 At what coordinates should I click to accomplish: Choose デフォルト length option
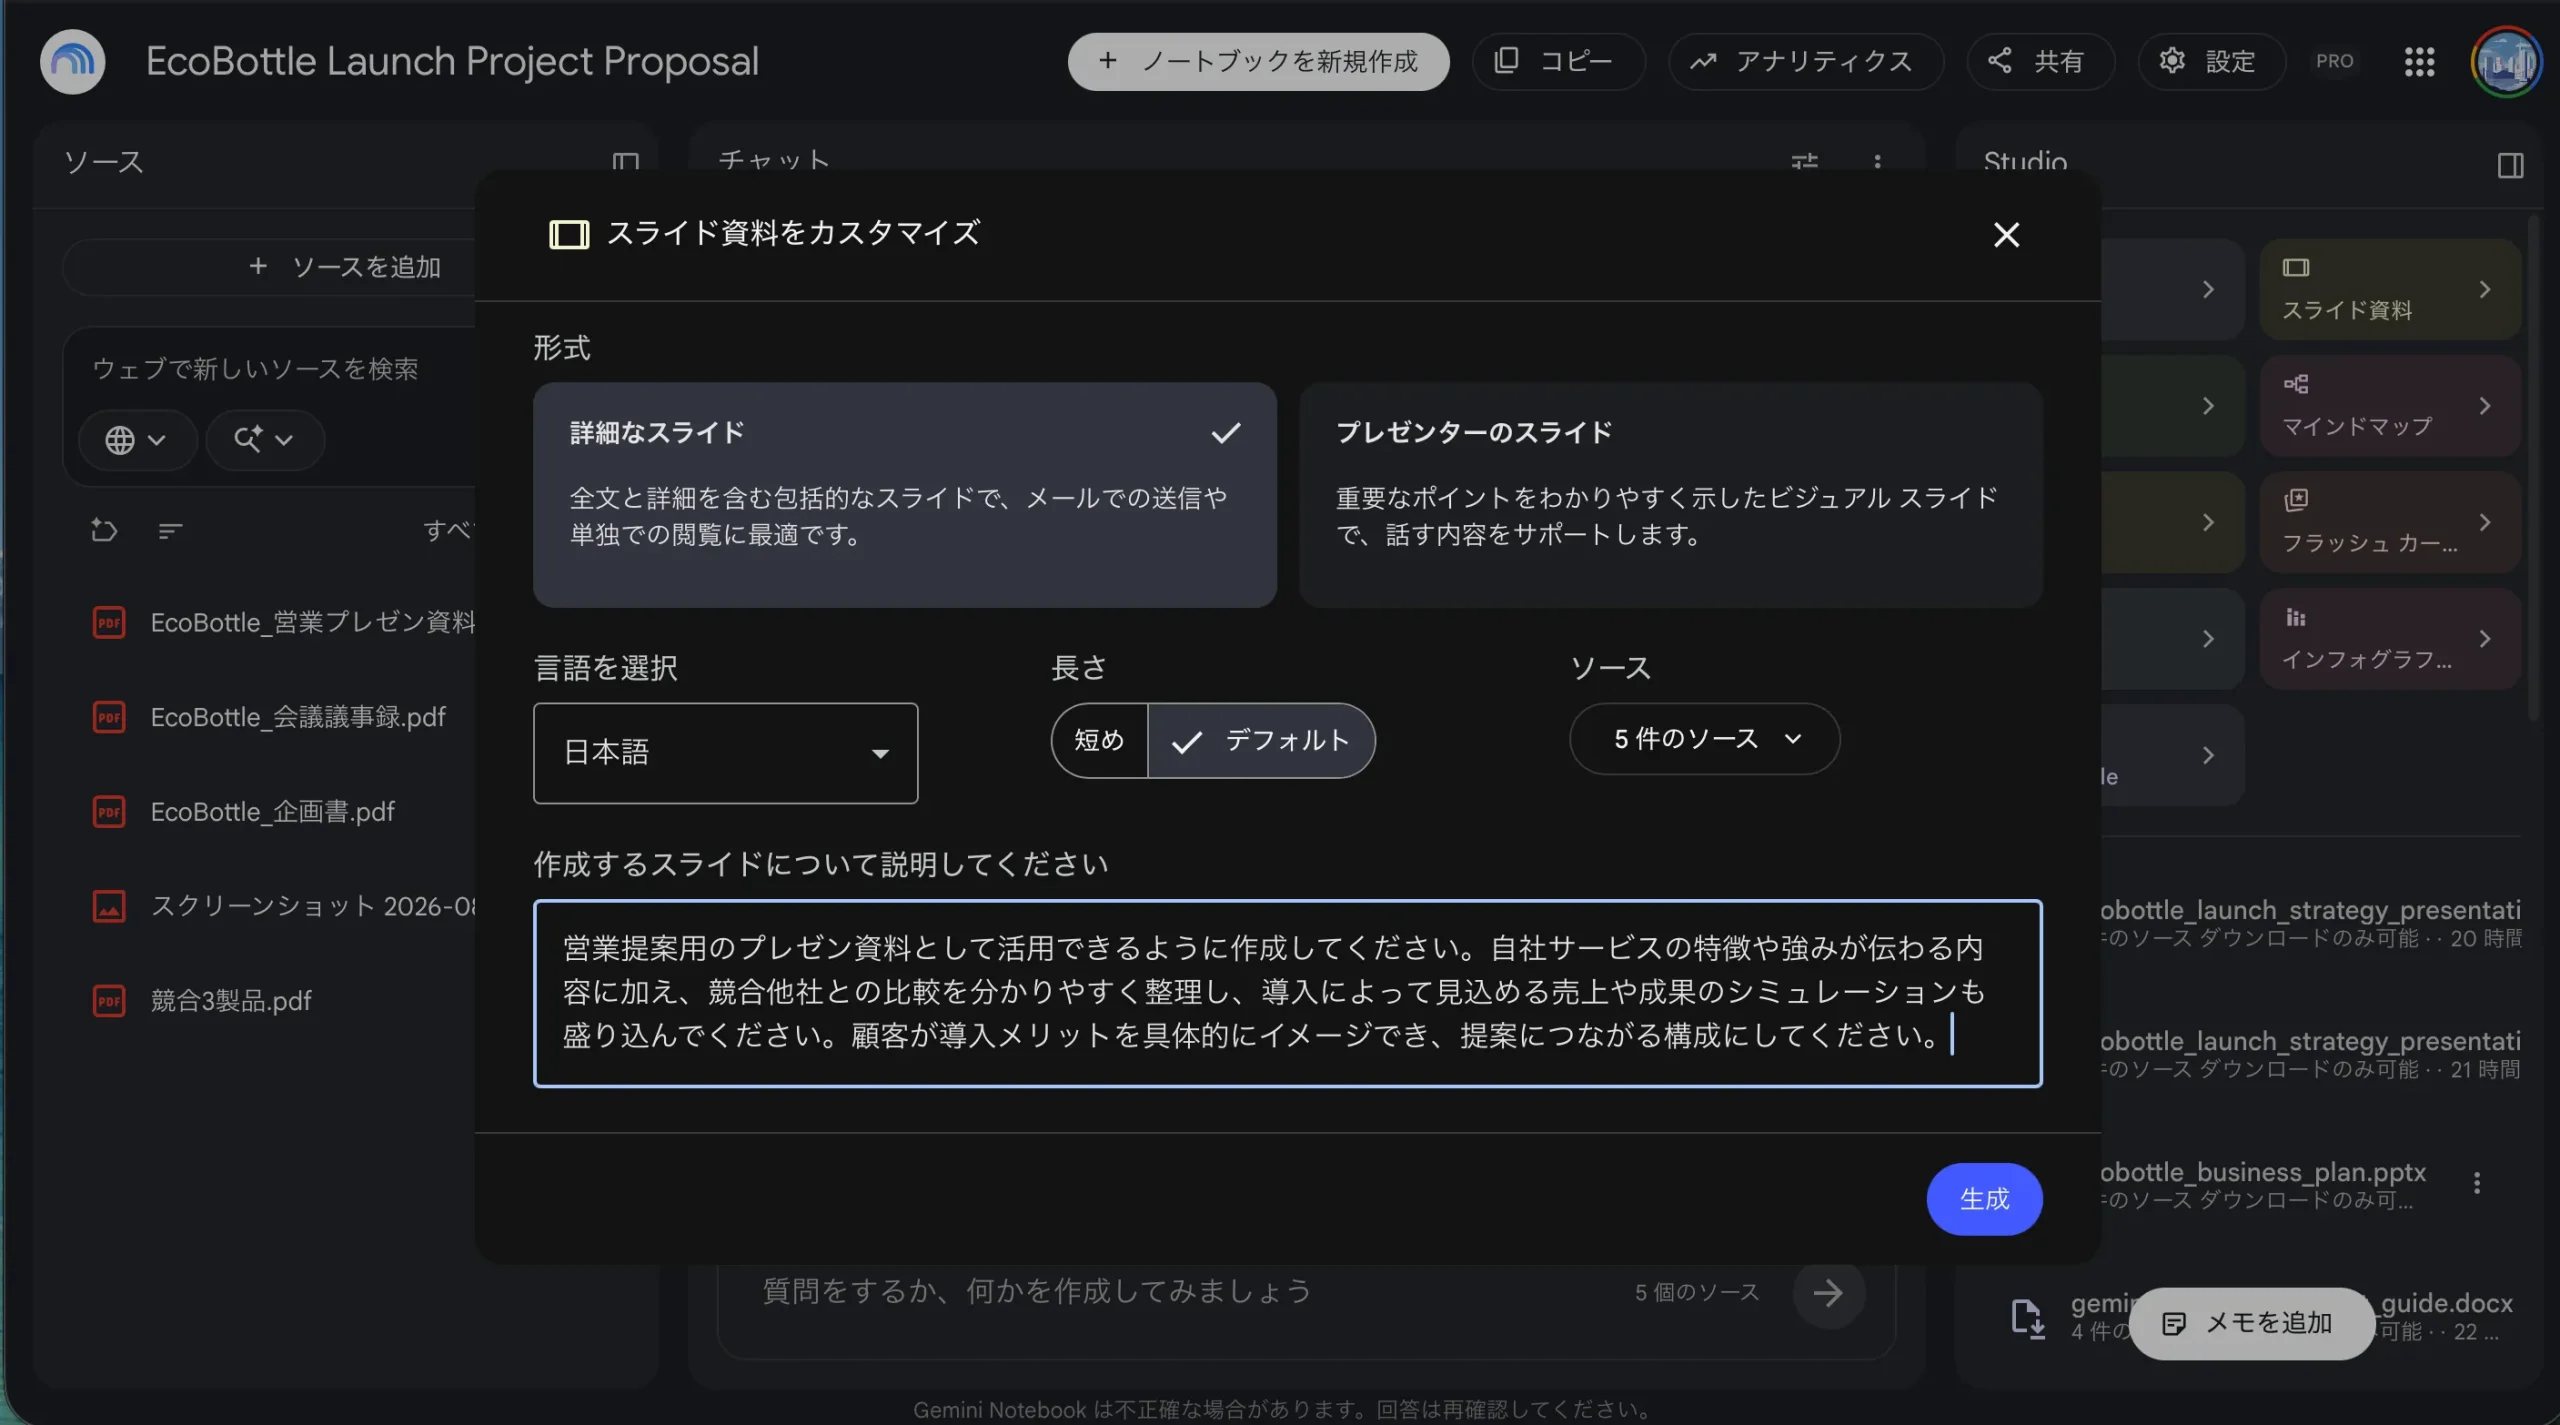pyautogui.click(x=1262, y=740)
